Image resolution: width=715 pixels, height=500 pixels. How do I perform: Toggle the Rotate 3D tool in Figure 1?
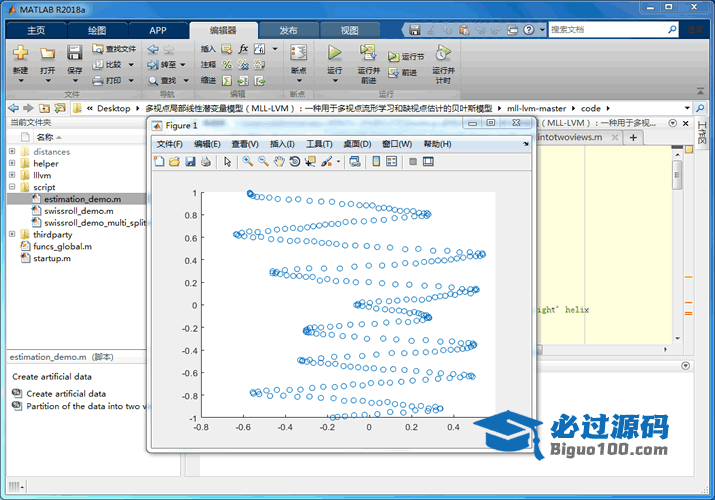point(295,161)
